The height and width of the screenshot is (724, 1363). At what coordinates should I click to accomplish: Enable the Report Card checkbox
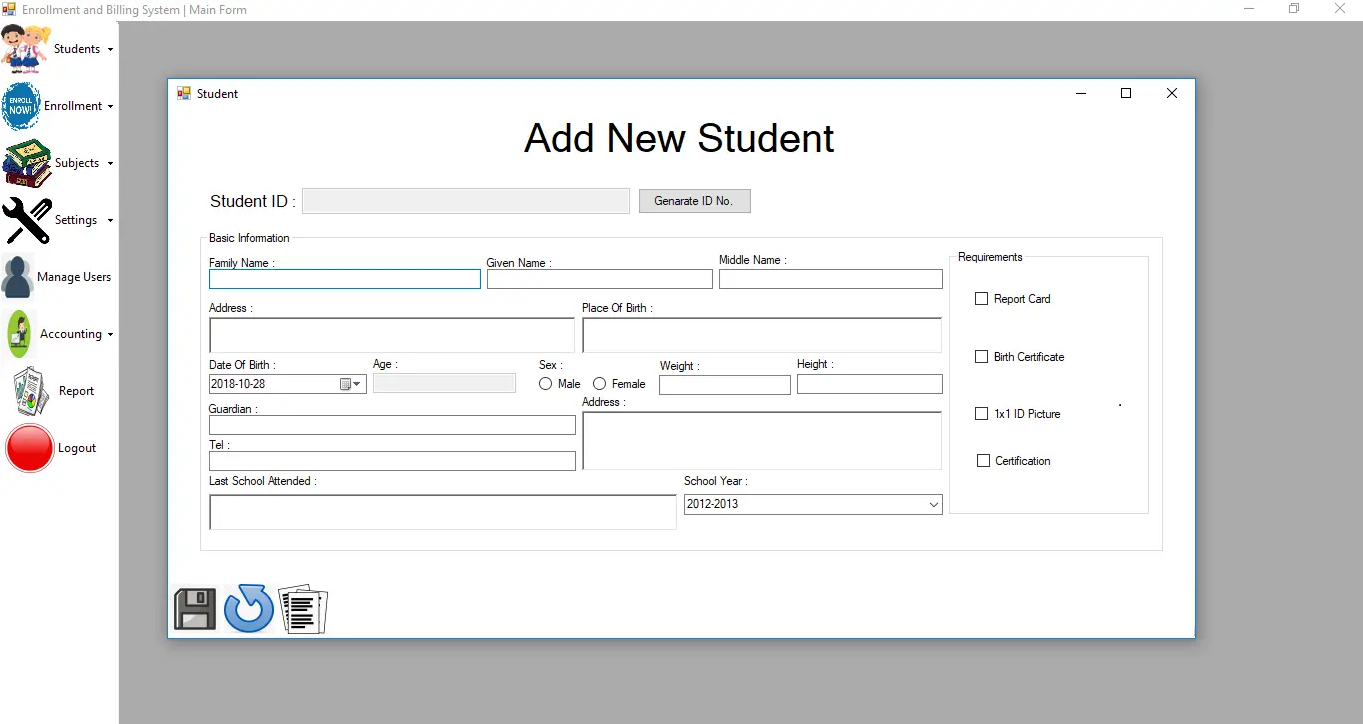(x=981, y=299)
